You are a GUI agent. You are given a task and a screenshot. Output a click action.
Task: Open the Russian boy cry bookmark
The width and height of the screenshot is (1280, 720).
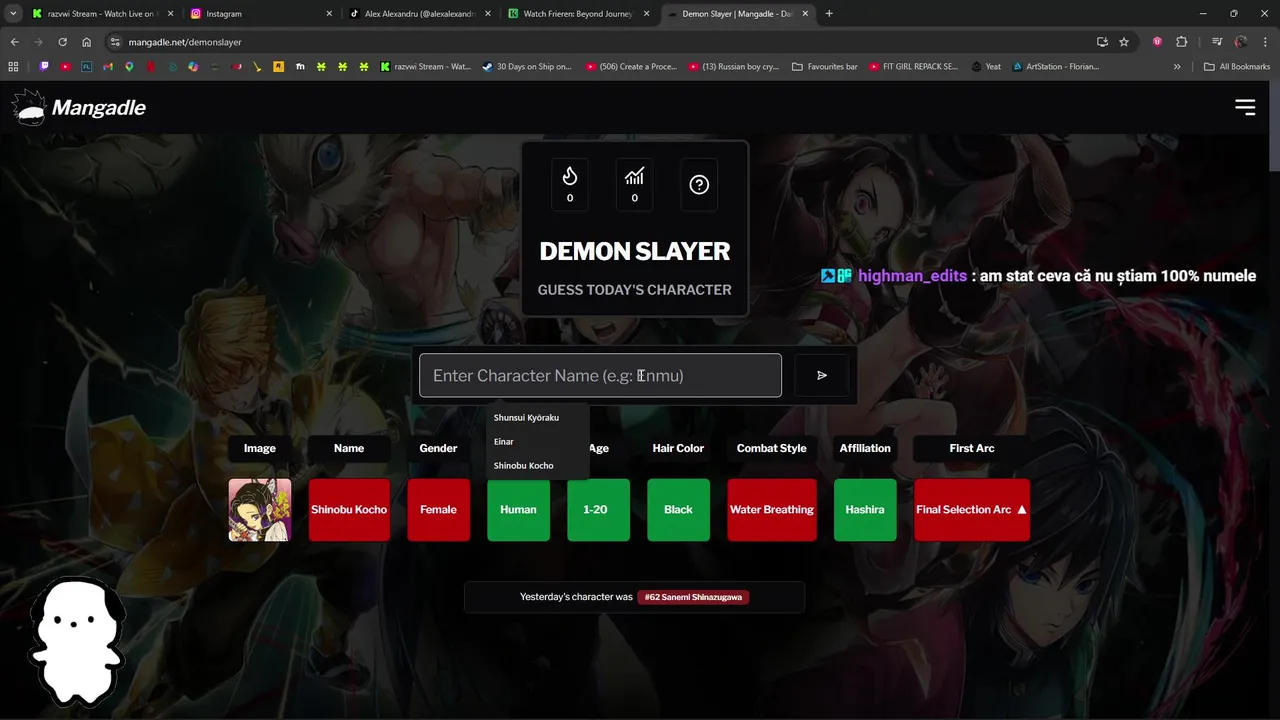coord(733,67)
